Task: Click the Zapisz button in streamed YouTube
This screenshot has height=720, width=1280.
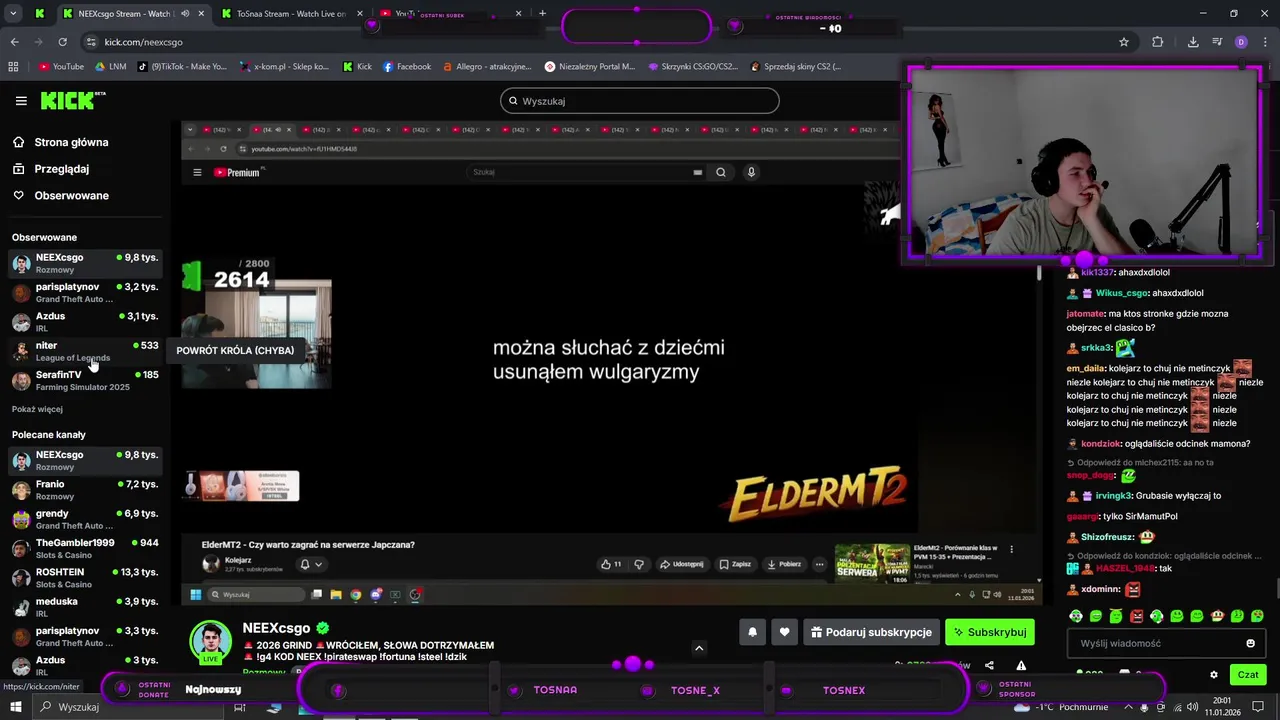Action: (735, 564)
